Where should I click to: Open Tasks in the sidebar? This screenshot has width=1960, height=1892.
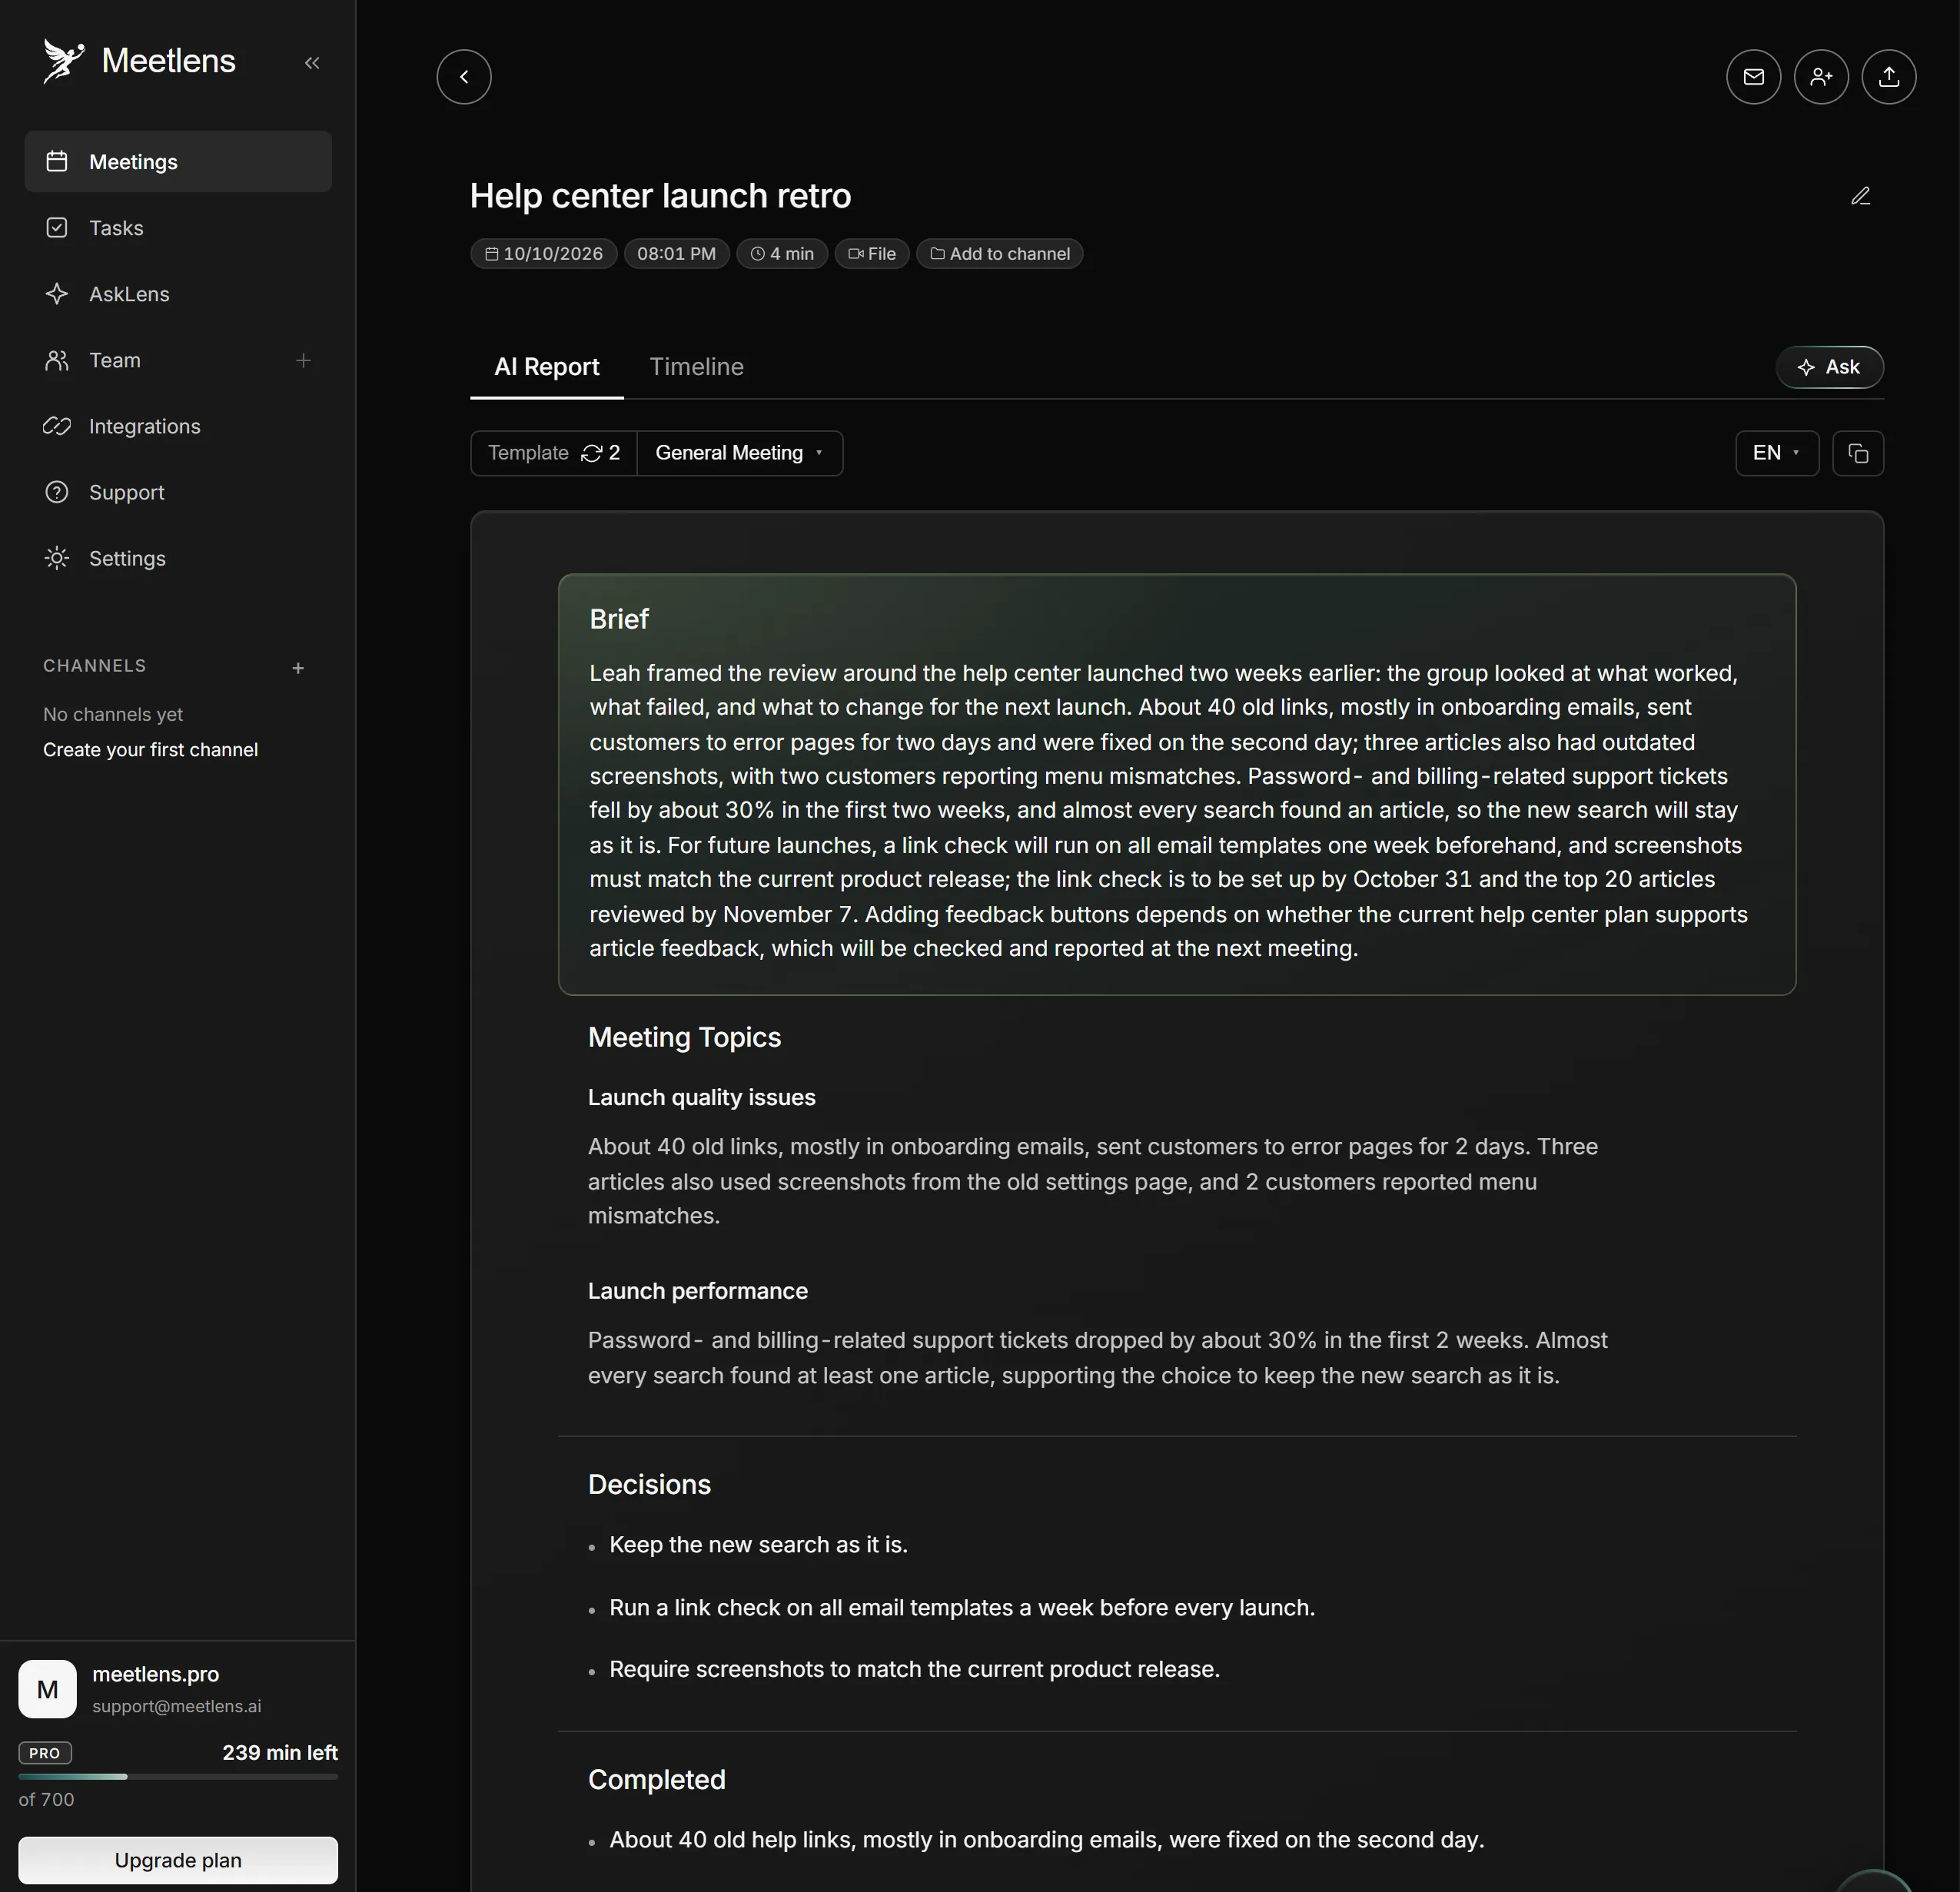point(178,227)
